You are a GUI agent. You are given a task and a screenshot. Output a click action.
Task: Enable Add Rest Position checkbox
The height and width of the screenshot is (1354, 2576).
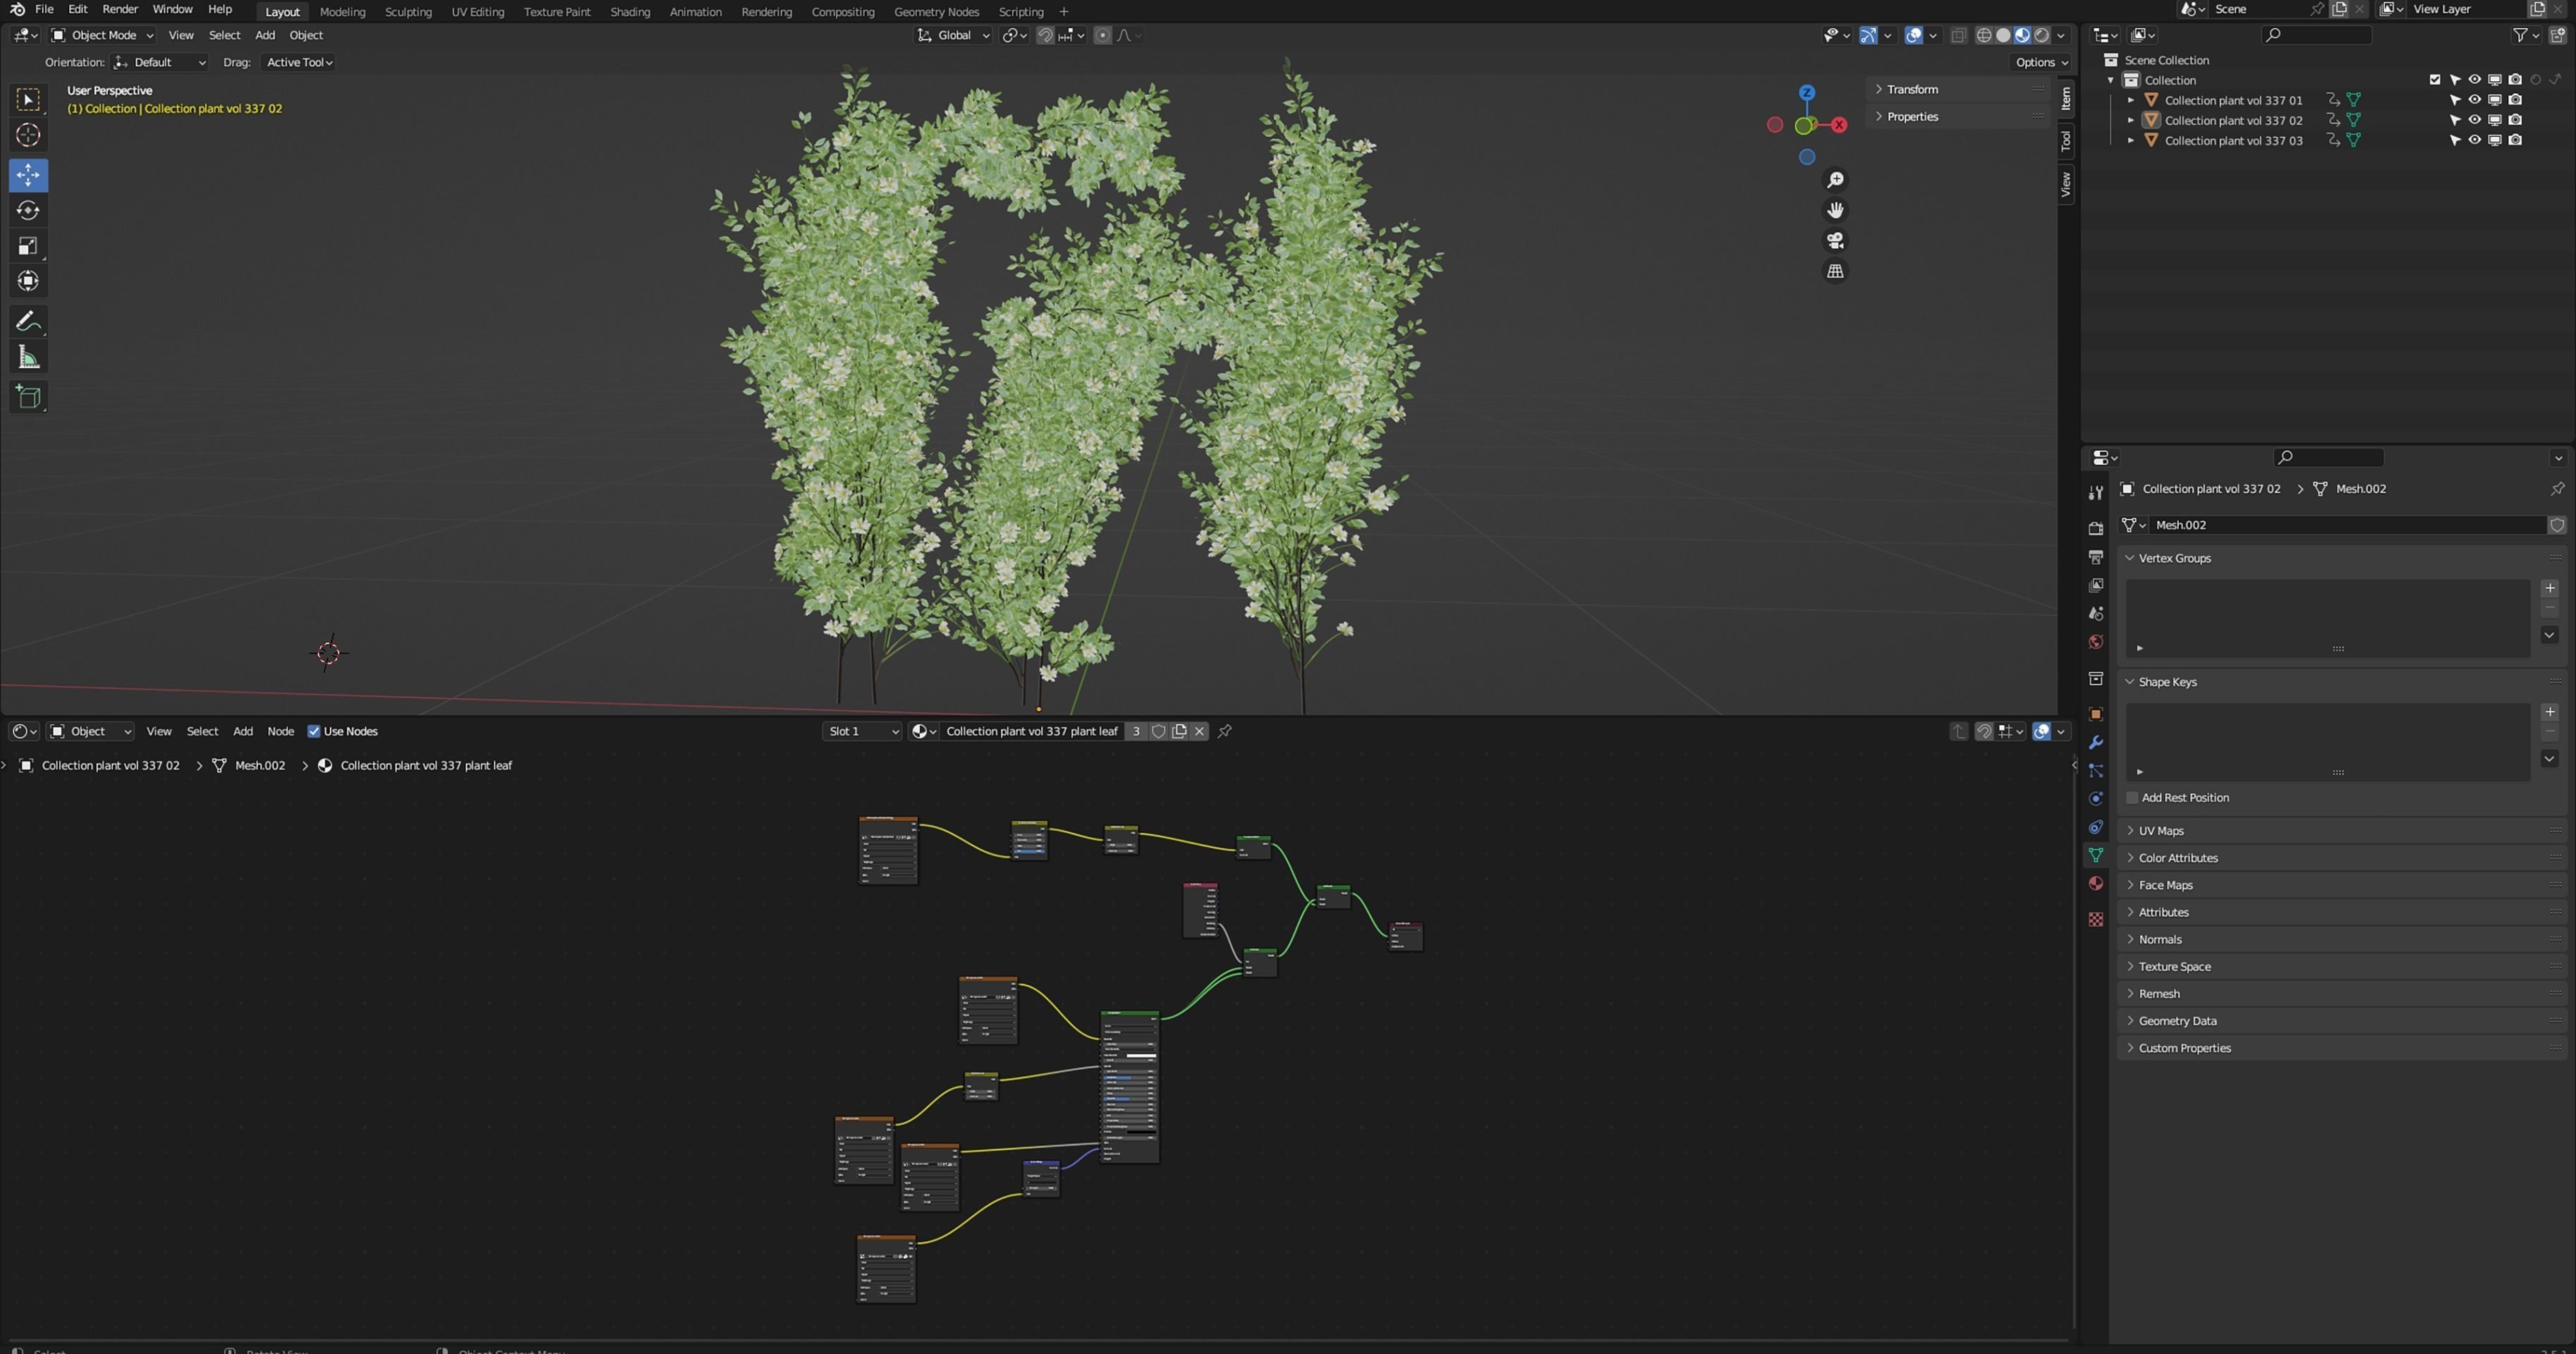(x=2132, y=798)
